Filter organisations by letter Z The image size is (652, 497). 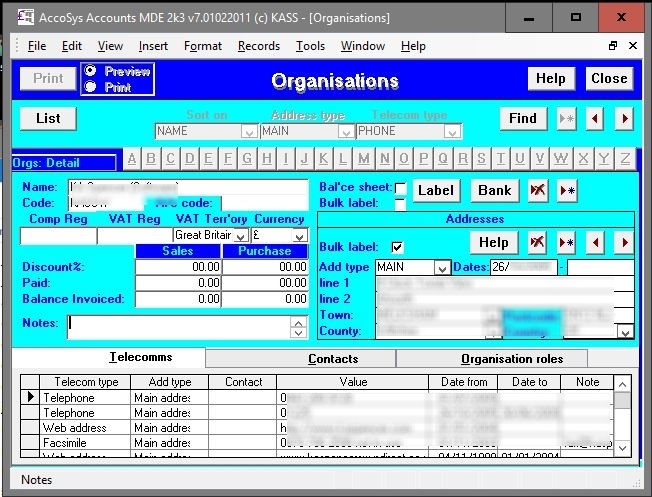coord(625,158)
